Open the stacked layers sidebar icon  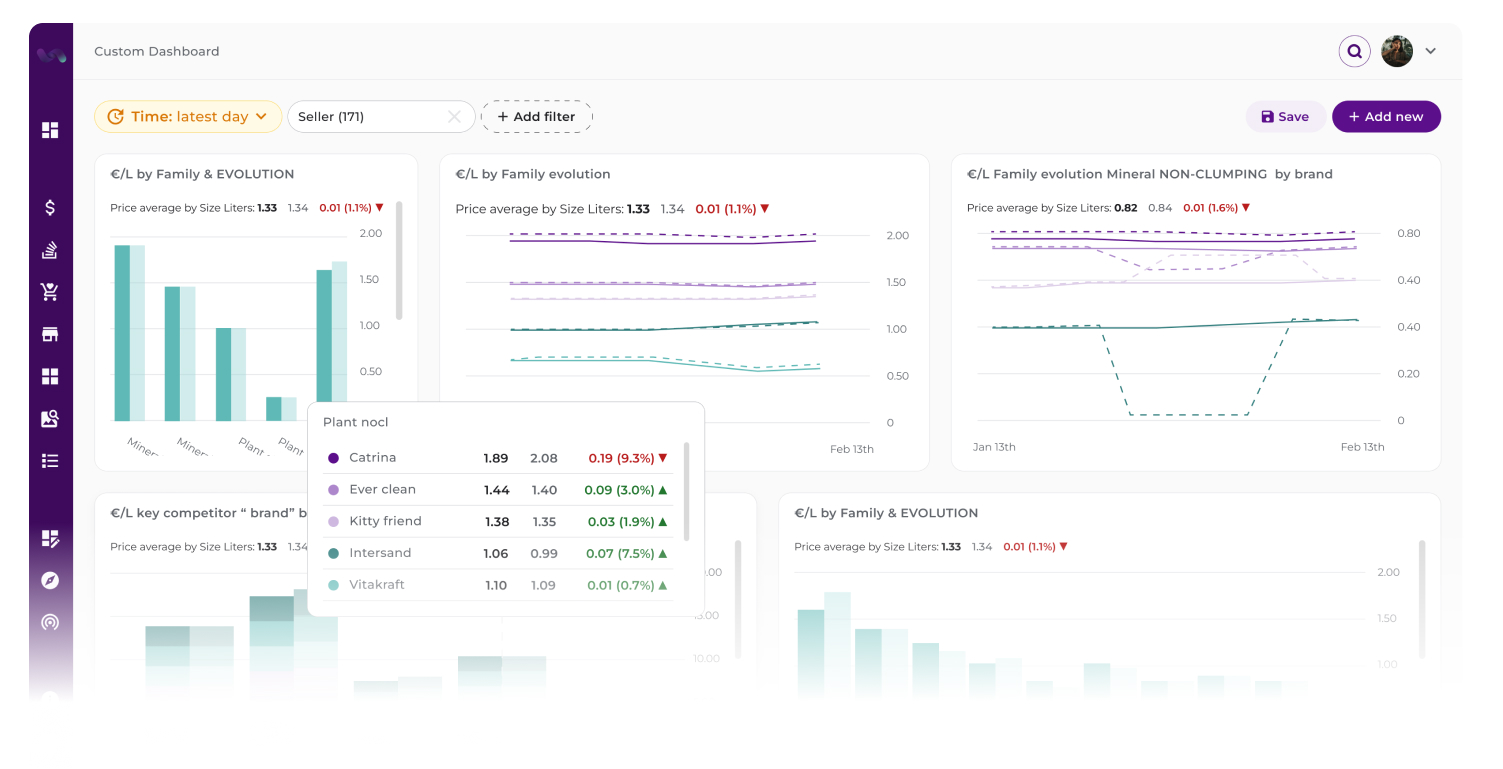click(x=50, y=250)
